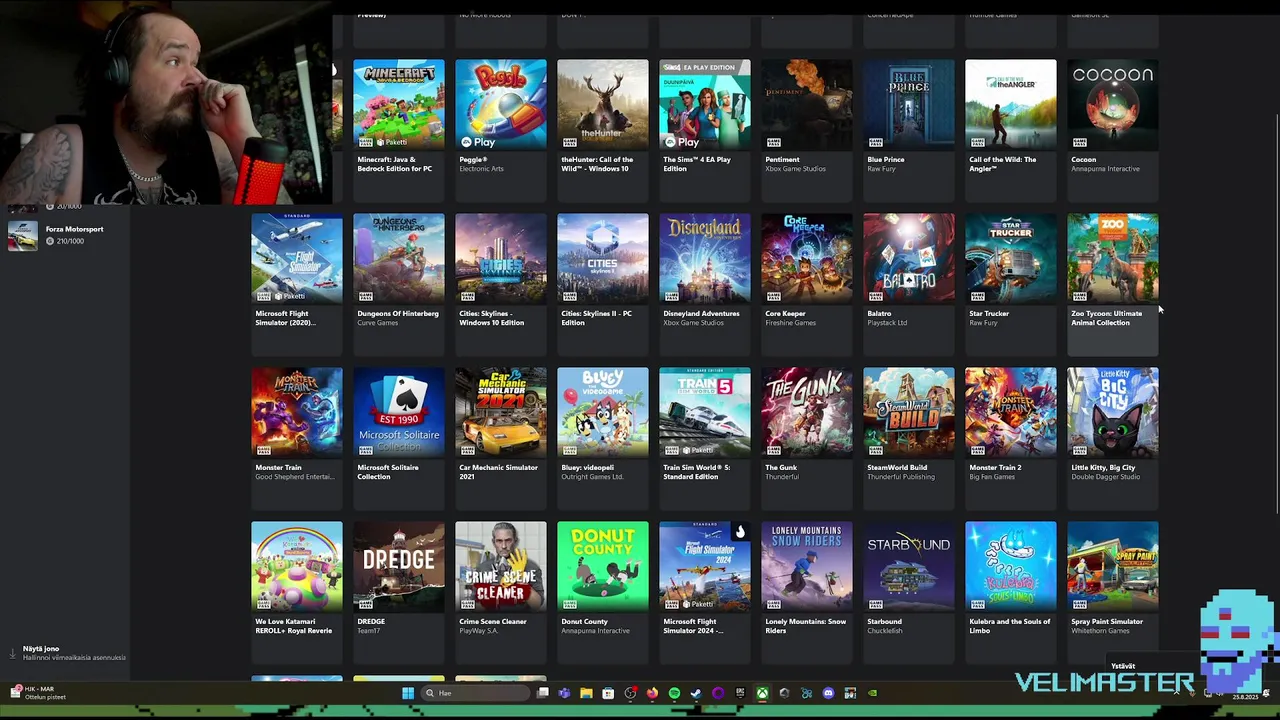This screenshot has width=1280, height=720.
Task: Open Epic Games Launcher from the taskbar
Action: [740, 693]
